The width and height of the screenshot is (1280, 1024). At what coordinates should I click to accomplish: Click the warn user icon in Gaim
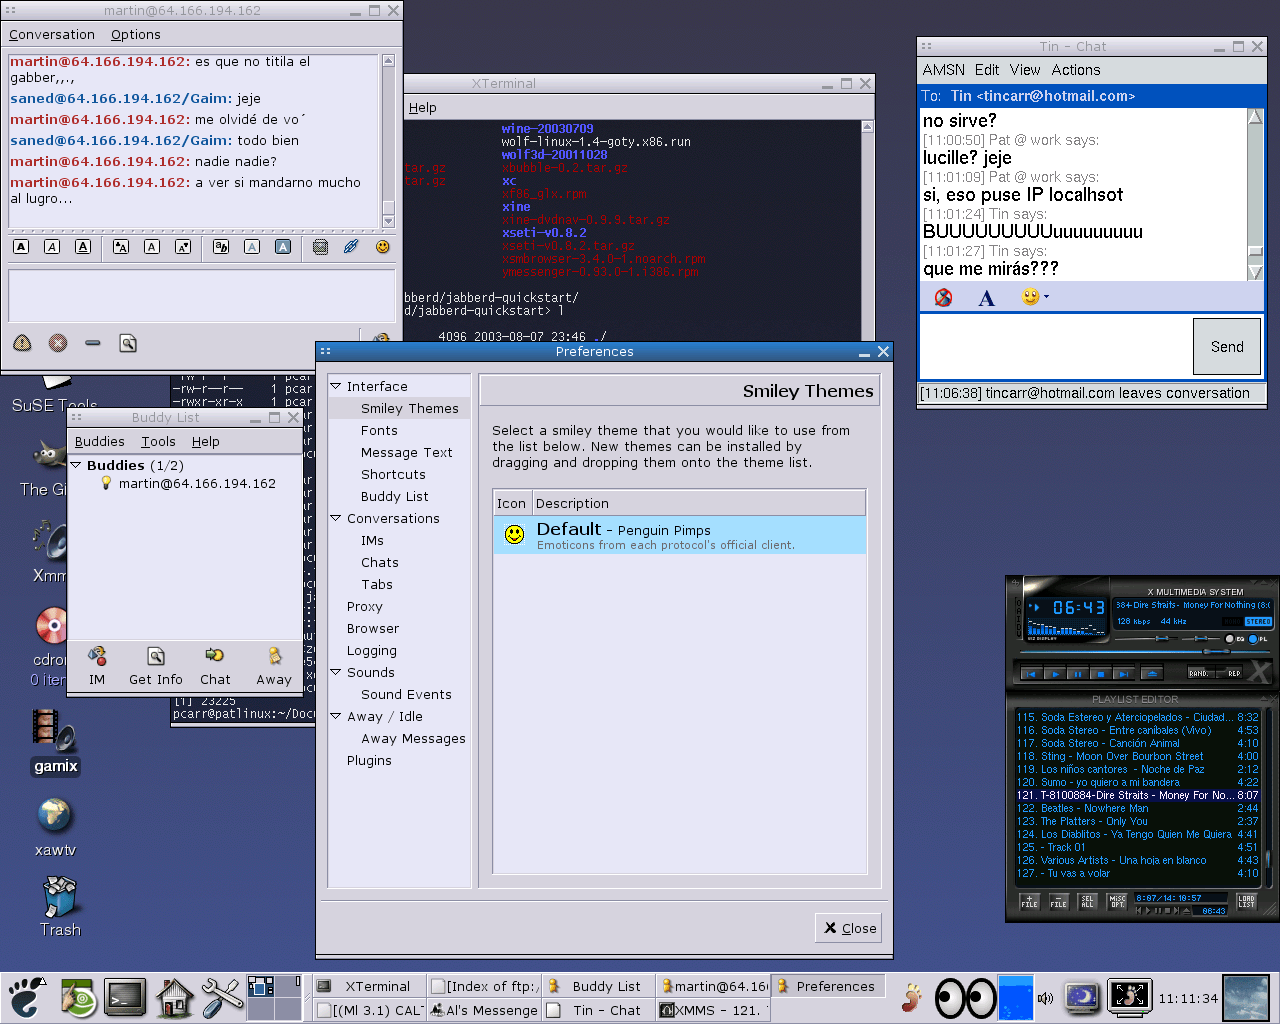click(22, 343)
